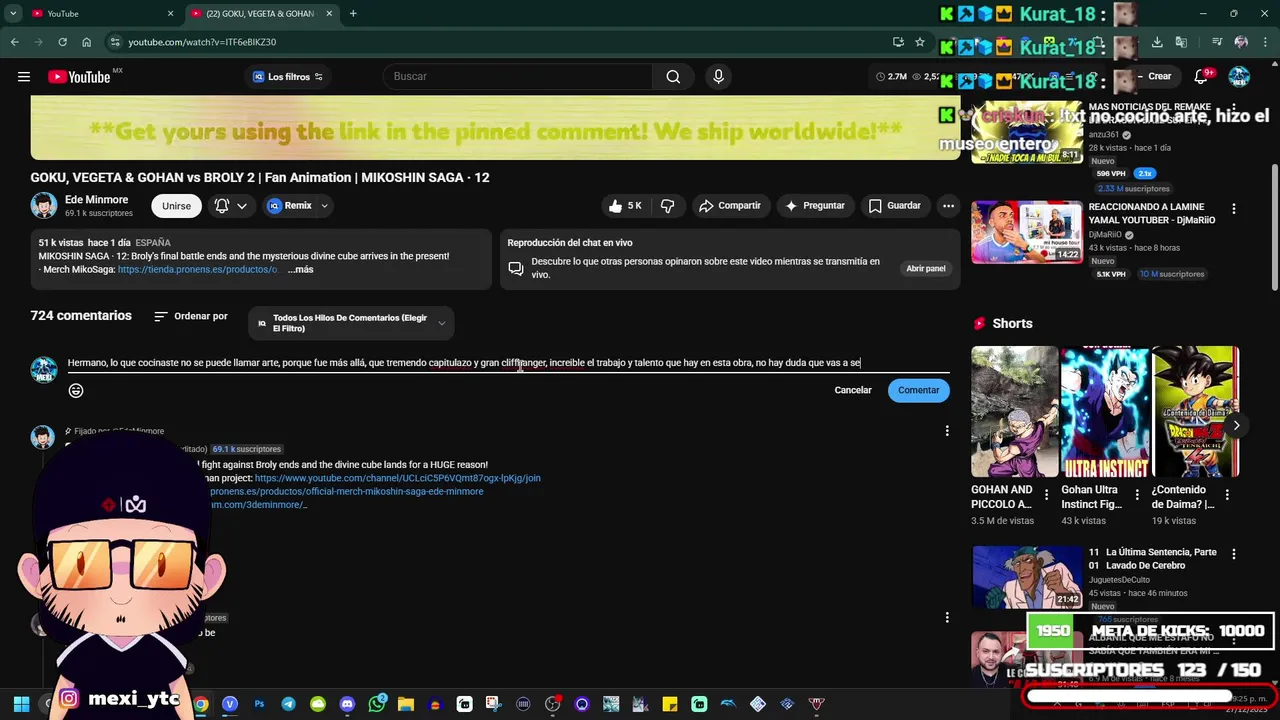Open WhatsApp from the taskbar

(377, 704)
